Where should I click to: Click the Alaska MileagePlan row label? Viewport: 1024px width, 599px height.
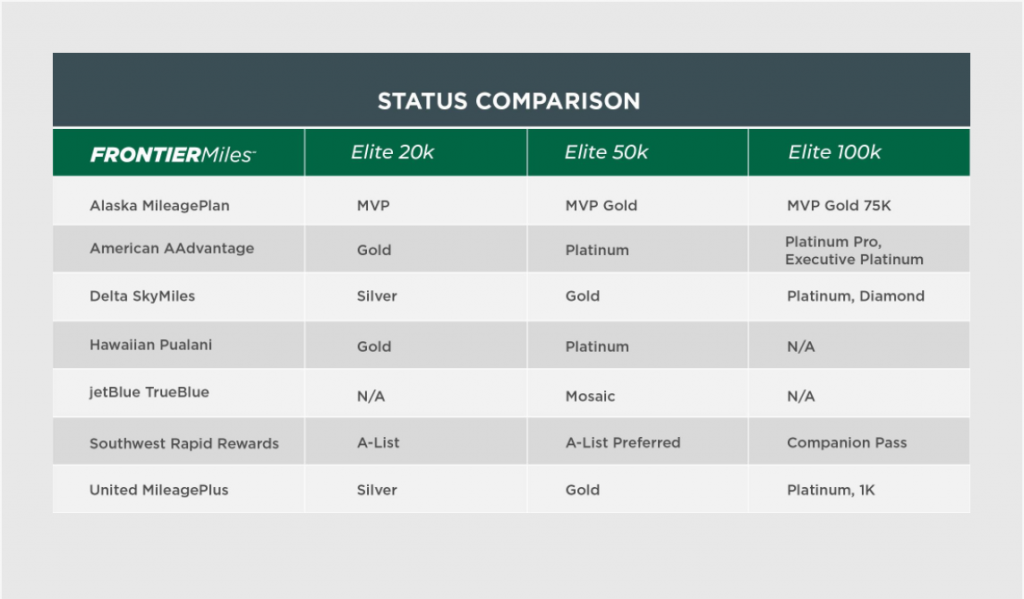coord(159,206)
